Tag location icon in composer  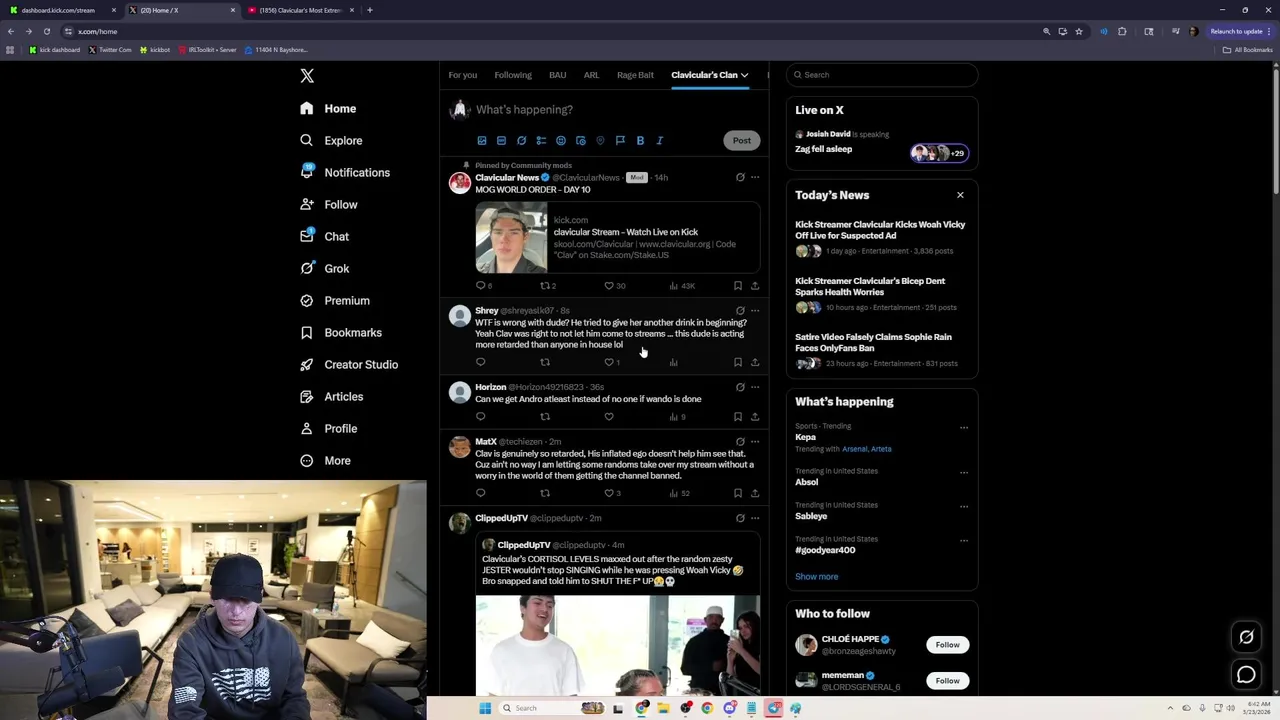[600, 140]
